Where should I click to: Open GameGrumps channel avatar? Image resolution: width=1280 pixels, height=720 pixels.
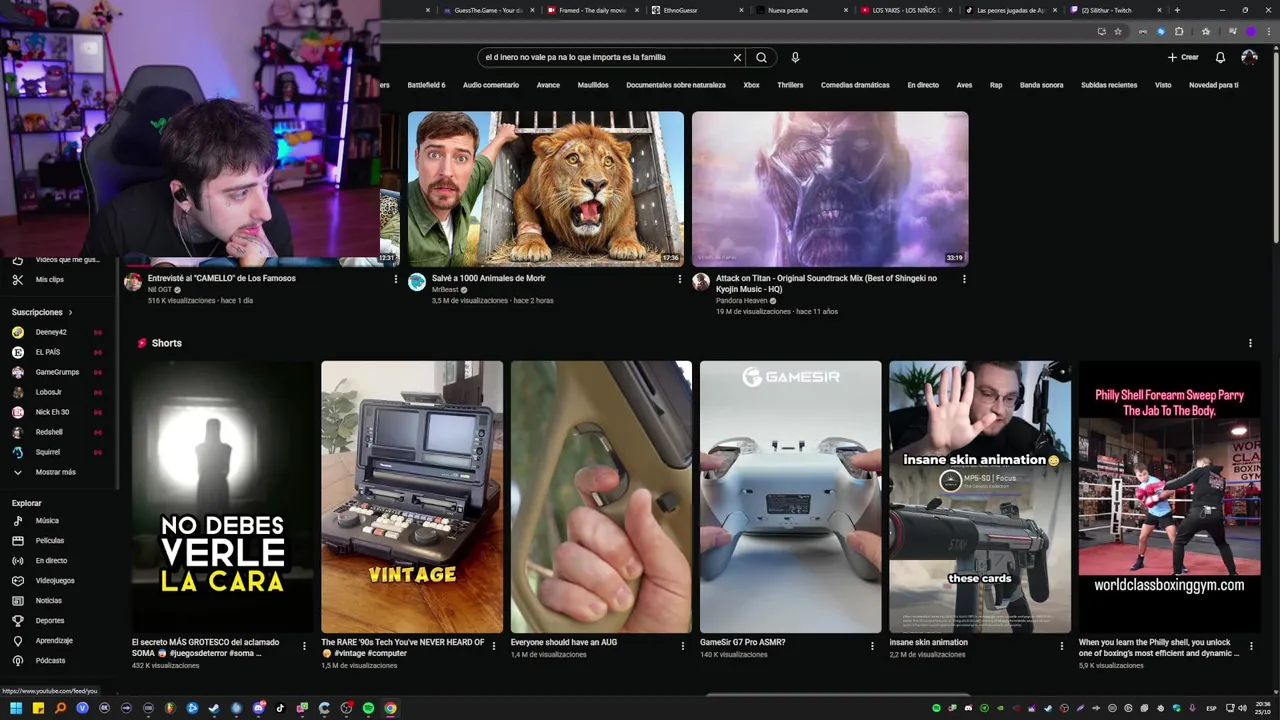point(17,372)
